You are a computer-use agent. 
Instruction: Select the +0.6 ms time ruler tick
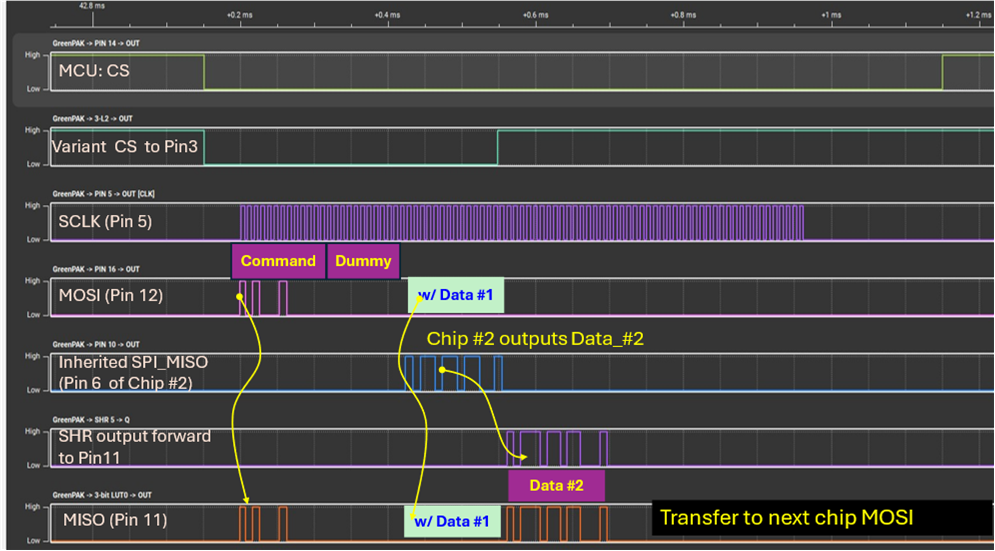534,15
